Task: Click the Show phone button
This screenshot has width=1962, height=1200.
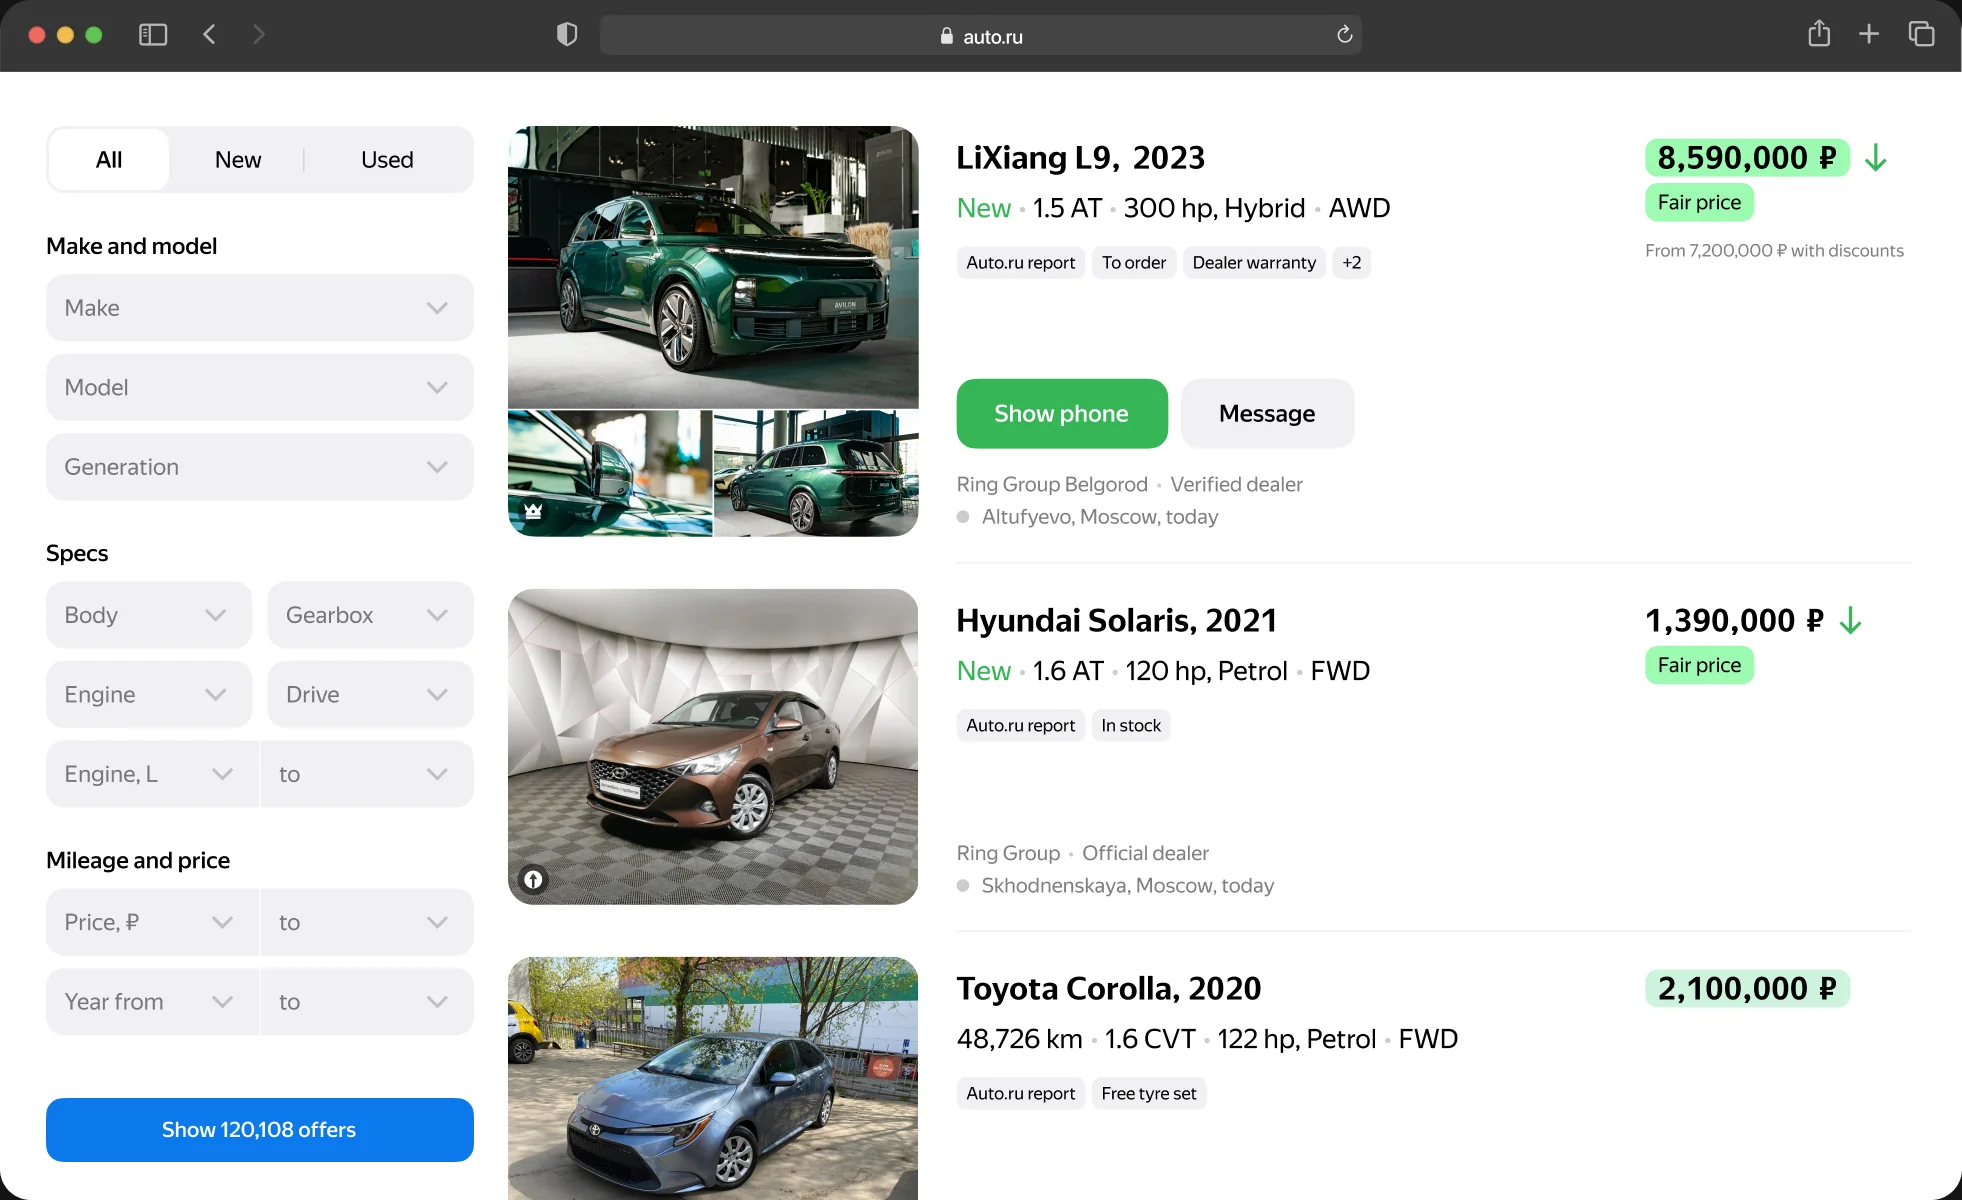Action: (x=1062, y=413)
